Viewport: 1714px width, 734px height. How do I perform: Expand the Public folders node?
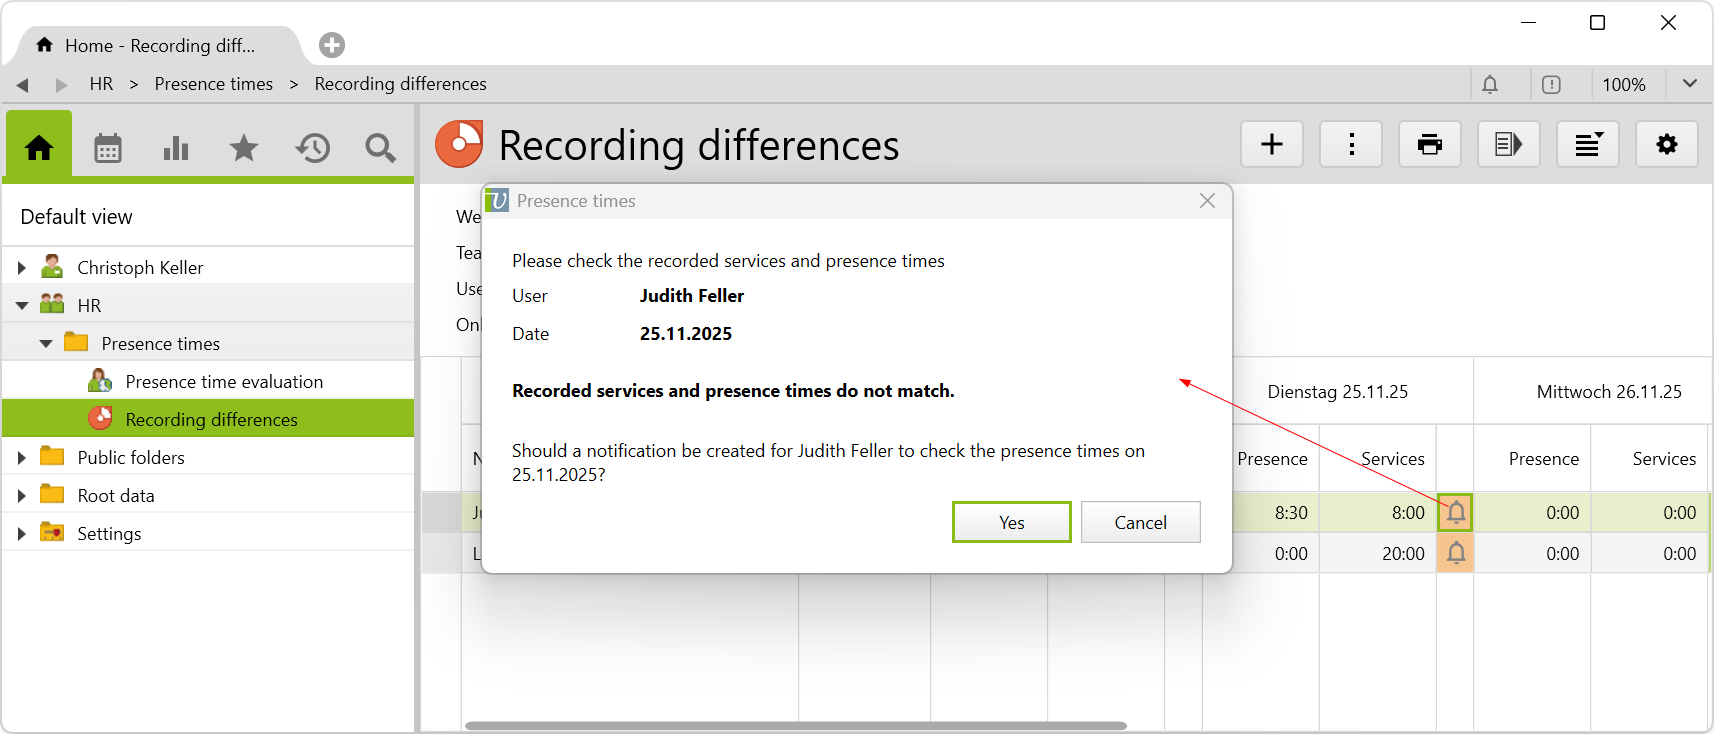click(22, 458)
